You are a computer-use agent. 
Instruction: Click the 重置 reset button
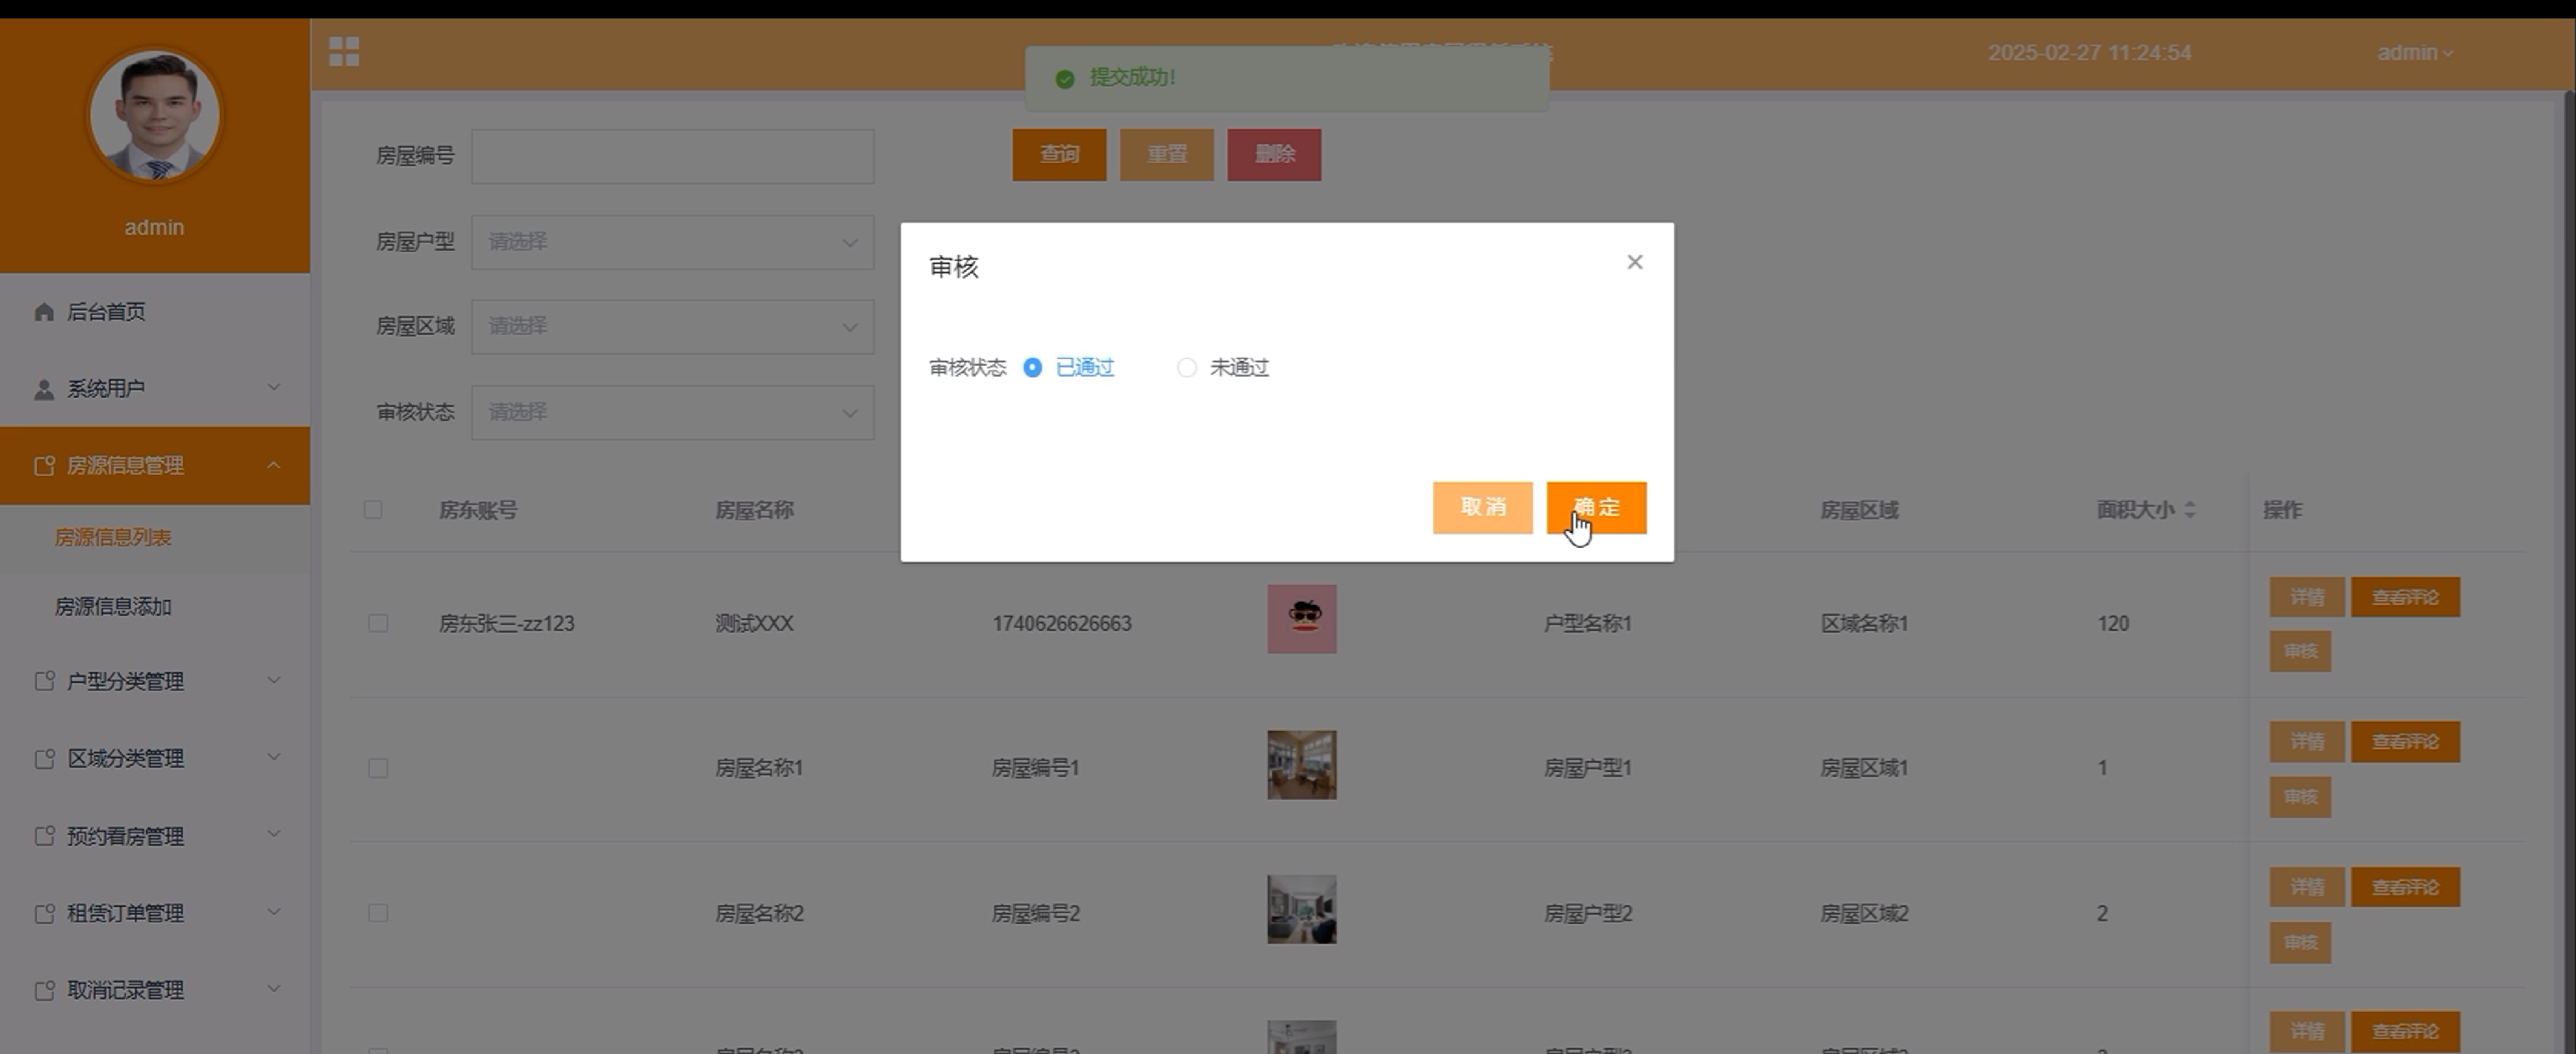pyautogui.click(x=1166, y=155)
